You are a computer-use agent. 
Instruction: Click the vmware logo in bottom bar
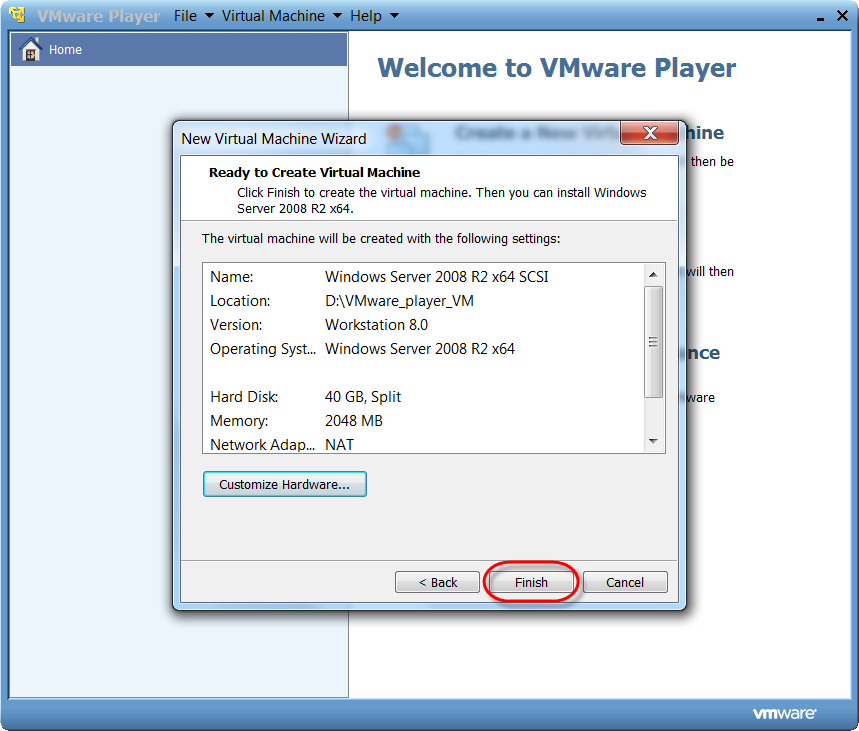tap(784, 713)
